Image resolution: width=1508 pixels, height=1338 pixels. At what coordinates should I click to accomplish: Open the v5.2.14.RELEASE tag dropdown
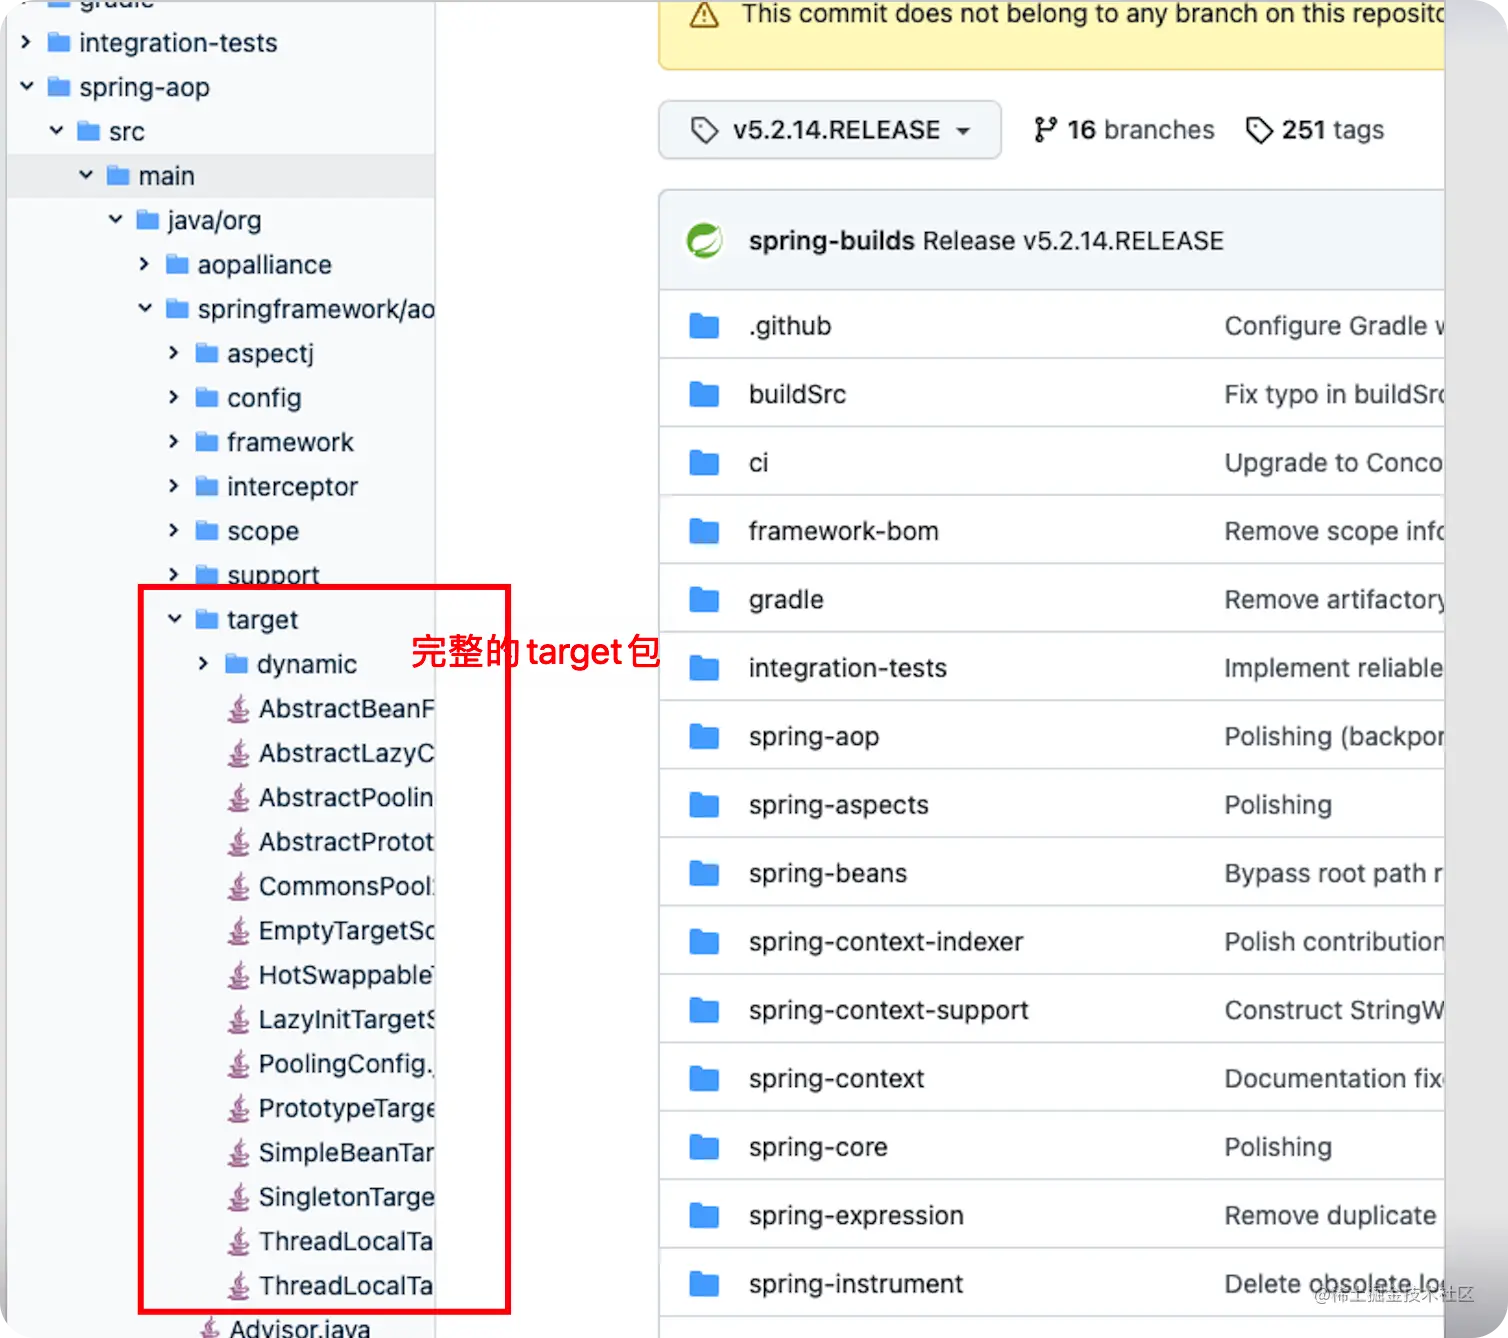[x=830, y=130]
